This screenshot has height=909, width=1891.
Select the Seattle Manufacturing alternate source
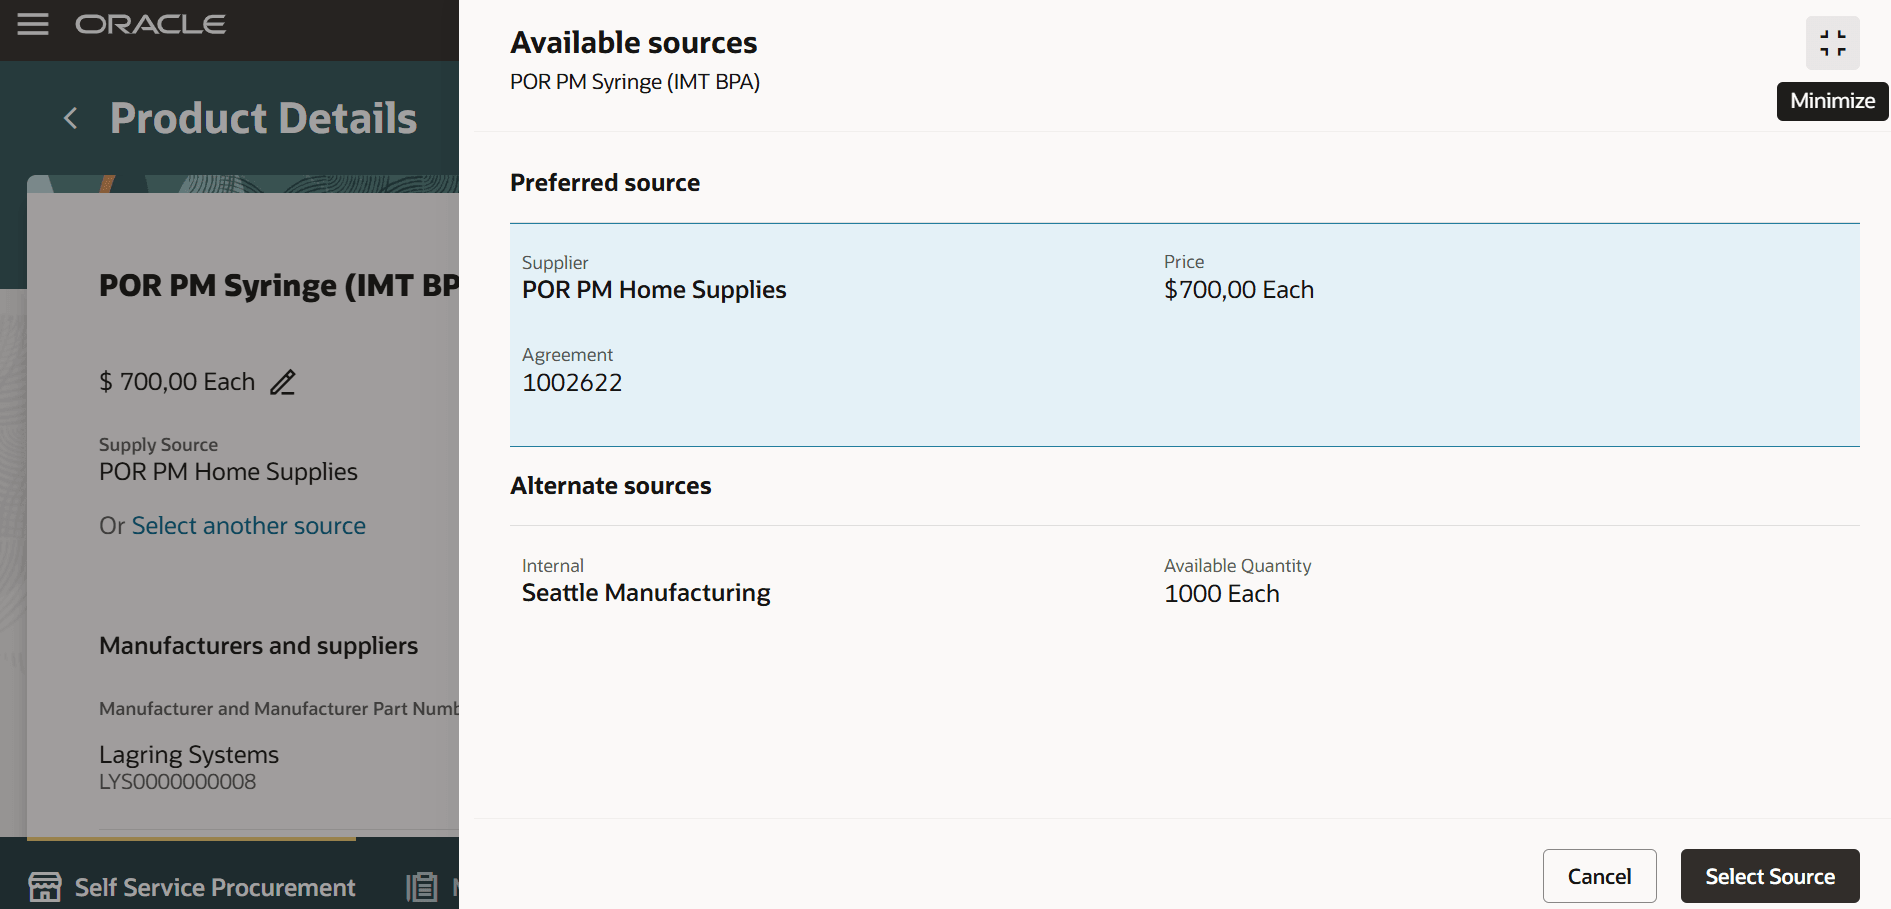pos(645,592)
